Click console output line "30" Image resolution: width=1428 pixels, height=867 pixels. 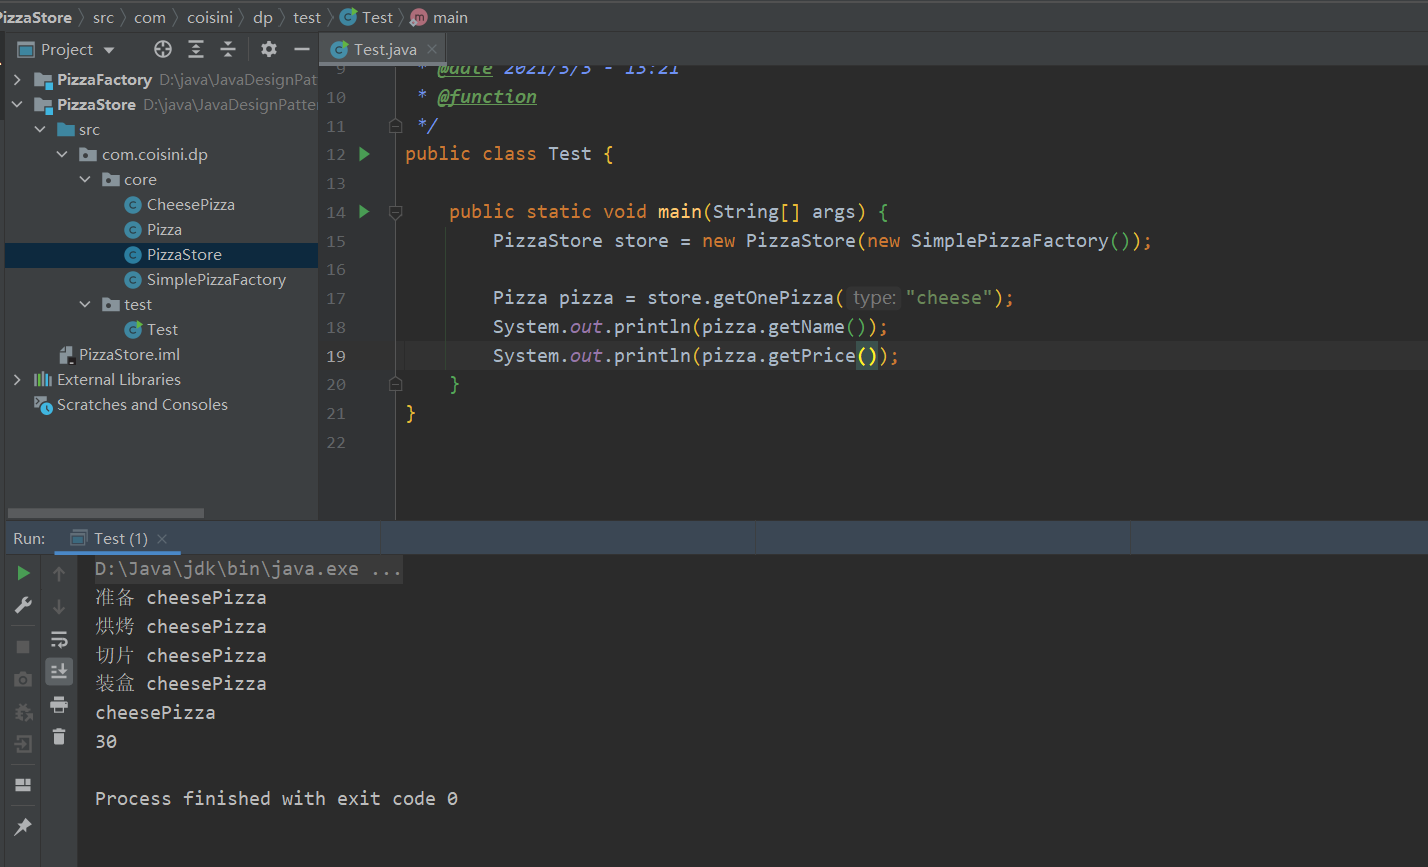pyautogui.click(x=106, y=742)
